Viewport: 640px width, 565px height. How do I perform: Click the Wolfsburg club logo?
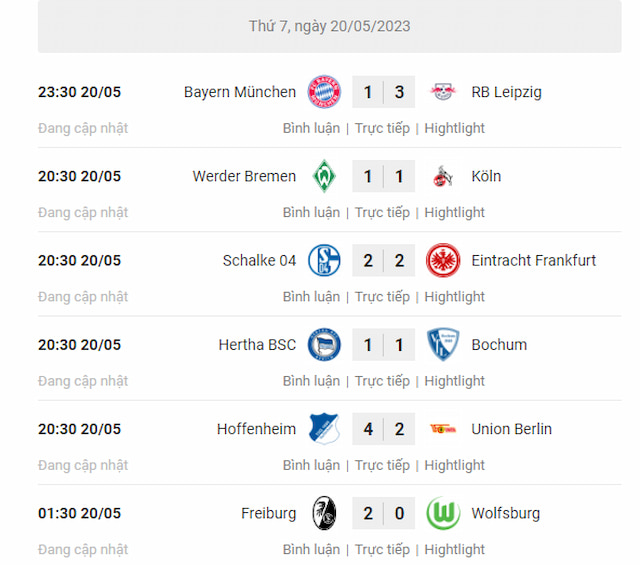[443, 513]
